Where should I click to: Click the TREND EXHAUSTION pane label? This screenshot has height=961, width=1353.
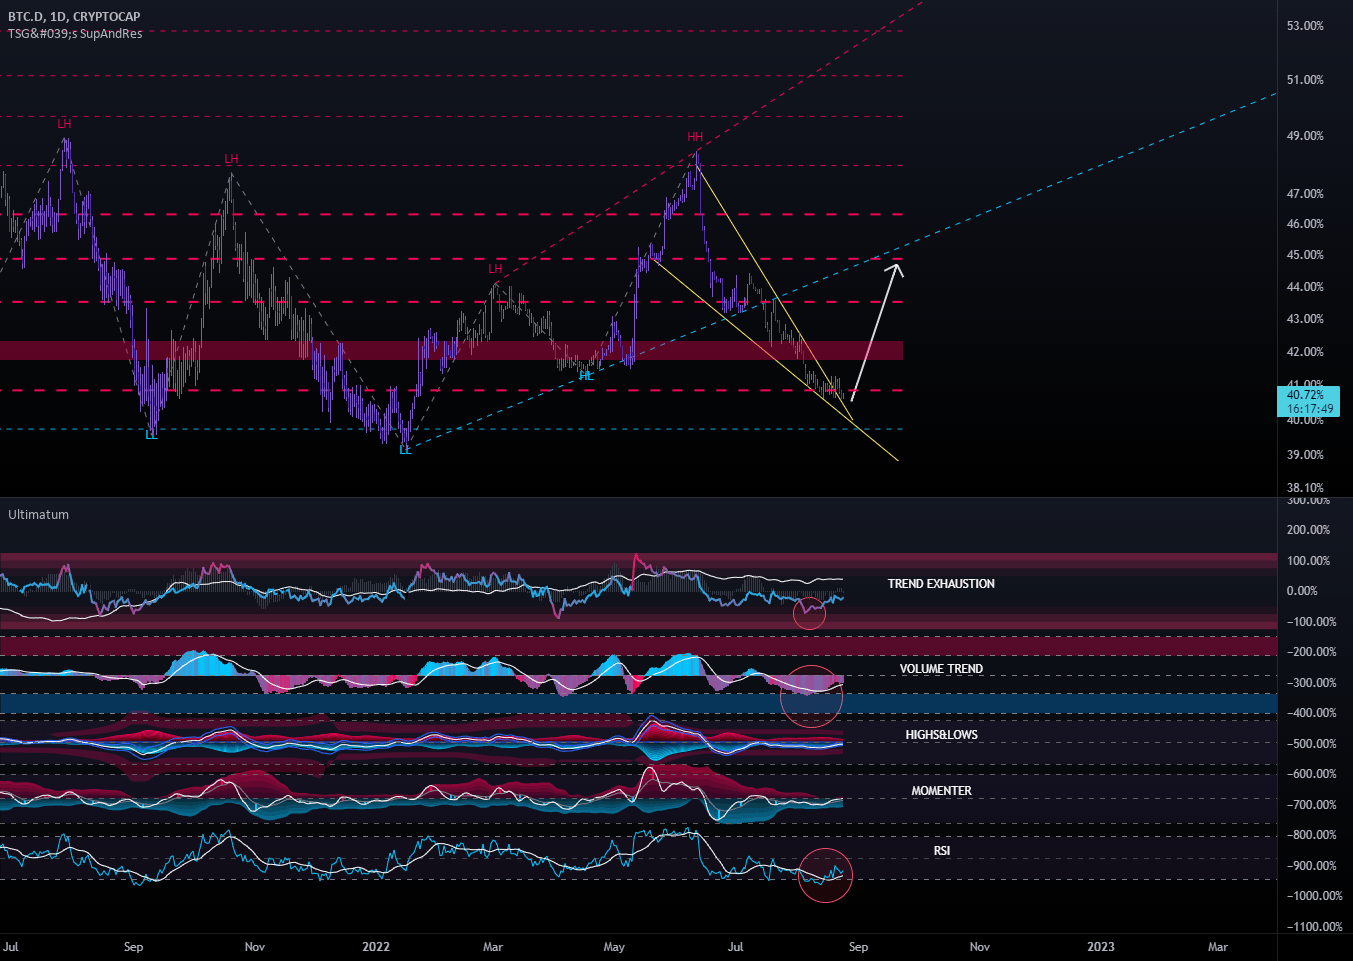940,583
